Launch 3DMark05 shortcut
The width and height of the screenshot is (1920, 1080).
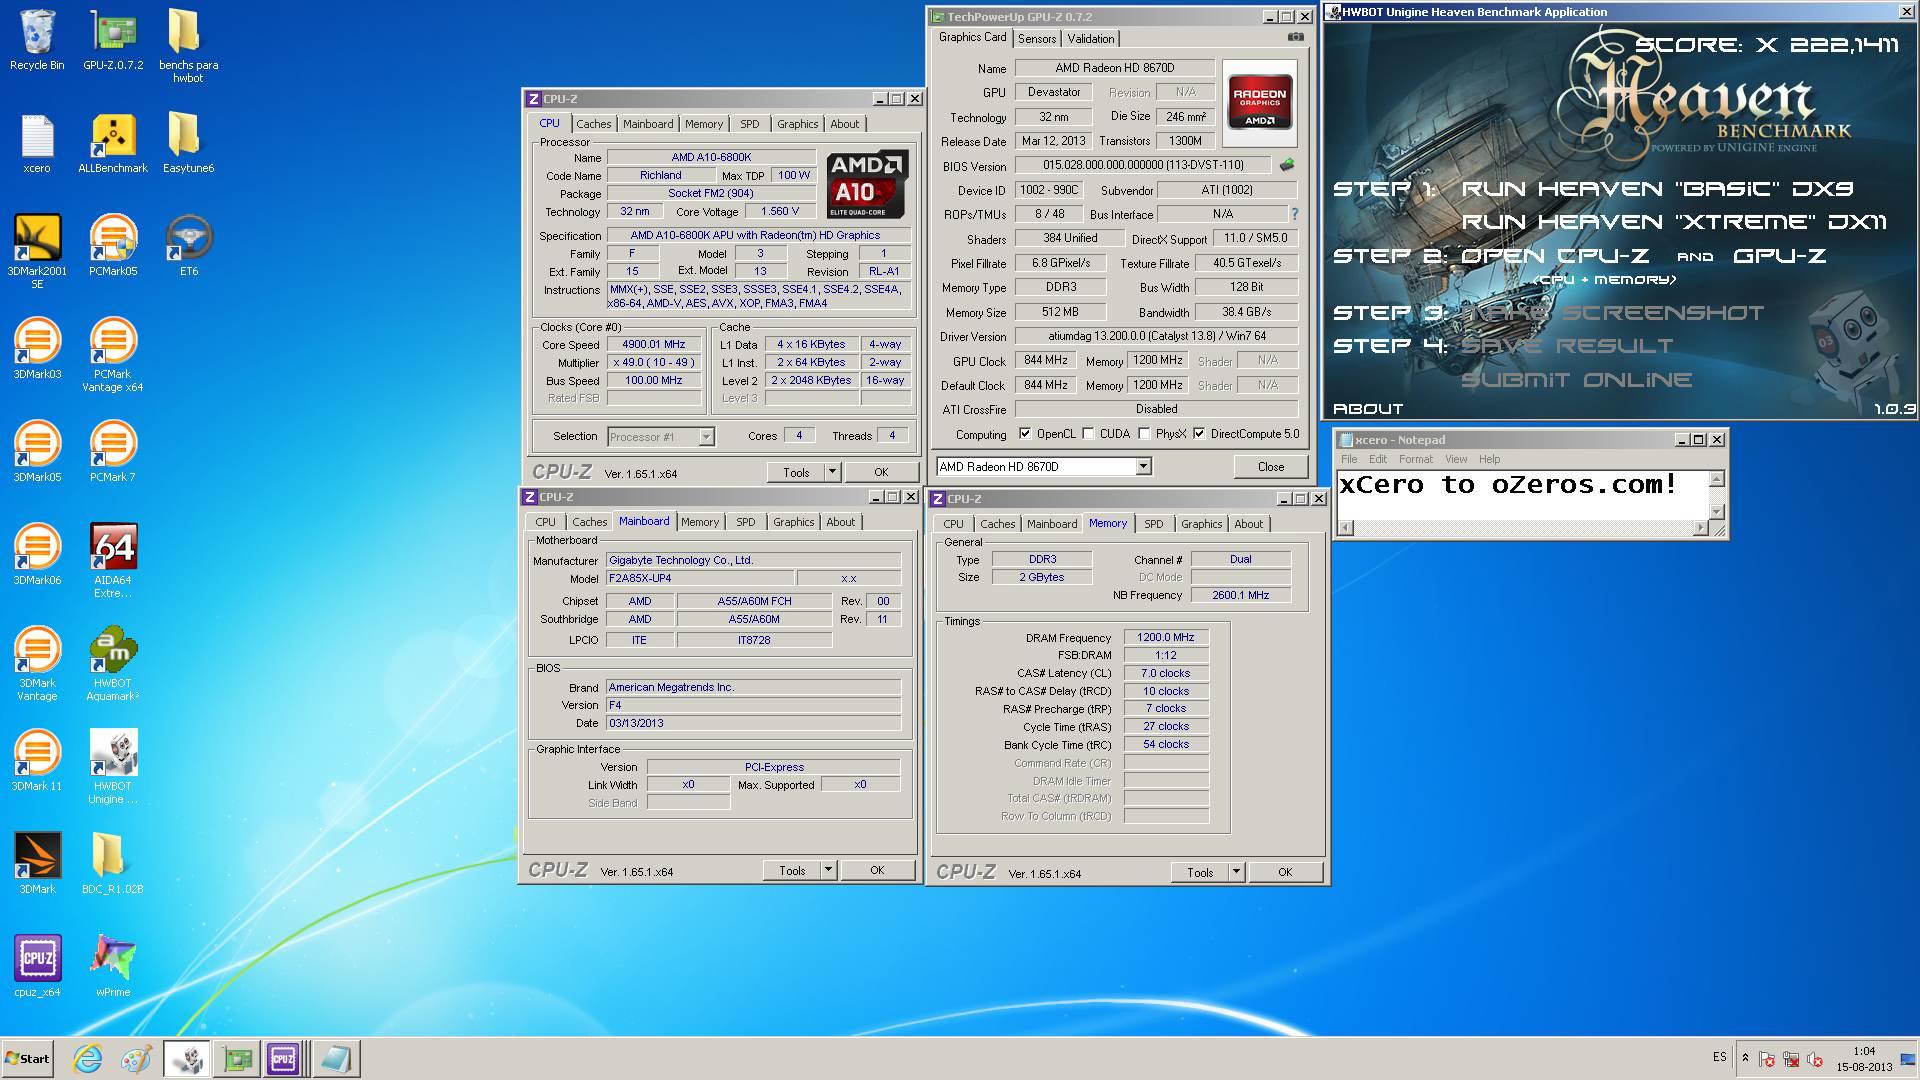coord(37,451)
